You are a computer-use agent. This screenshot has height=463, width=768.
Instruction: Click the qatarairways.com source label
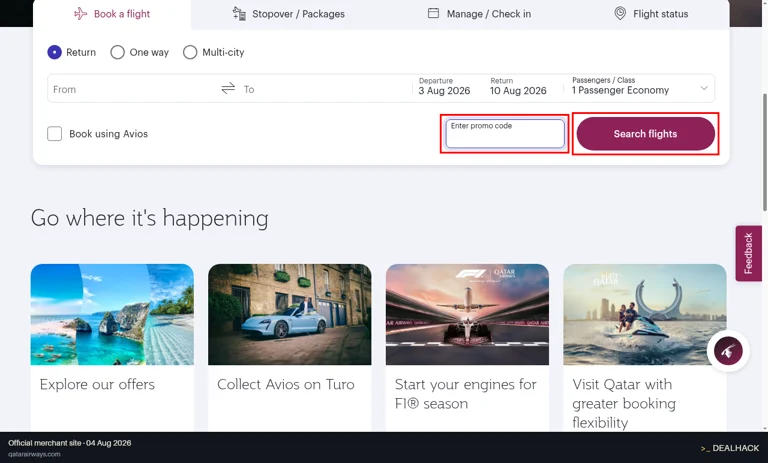34,454
